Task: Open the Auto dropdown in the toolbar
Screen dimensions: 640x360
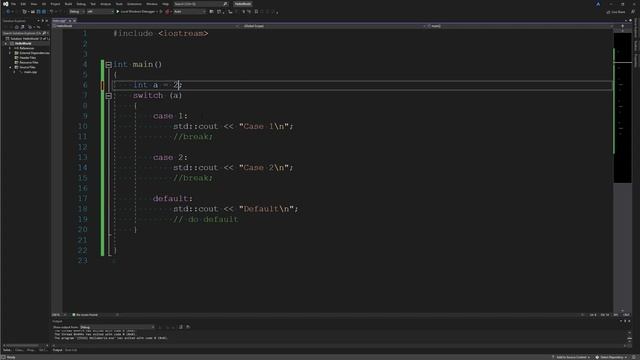Action: click(x=190, y=12)
